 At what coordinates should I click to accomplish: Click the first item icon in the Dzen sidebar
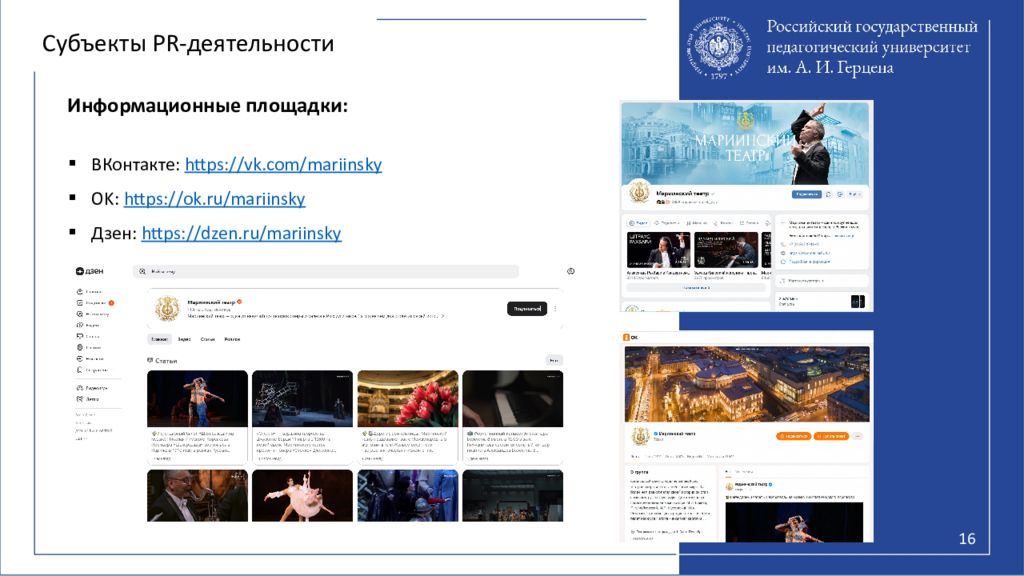coord(80,291)
